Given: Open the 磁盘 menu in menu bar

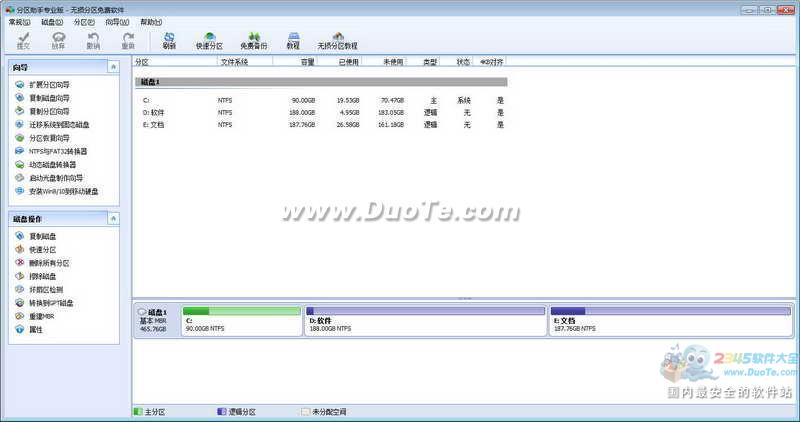Looking at the screenshot, I should click(x=53, y=21).
